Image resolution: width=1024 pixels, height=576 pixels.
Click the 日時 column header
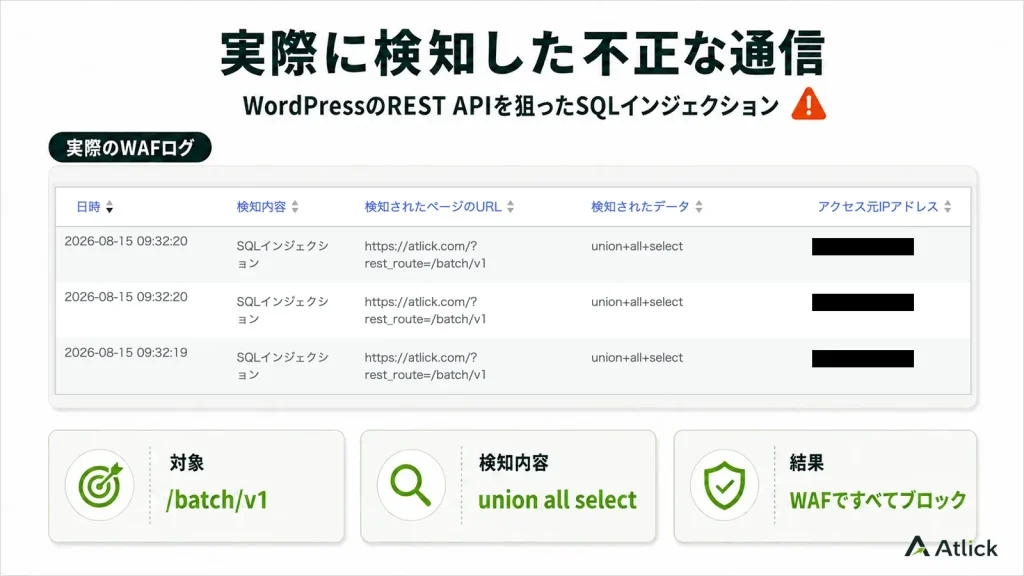click(88, 207)
